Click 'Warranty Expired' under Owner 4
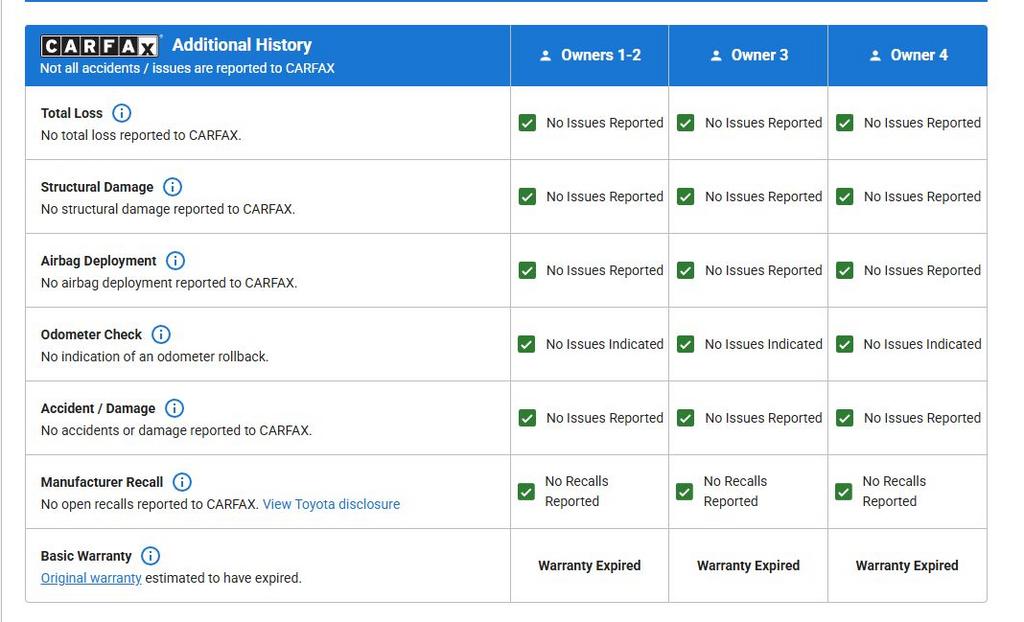 point(907,566)
